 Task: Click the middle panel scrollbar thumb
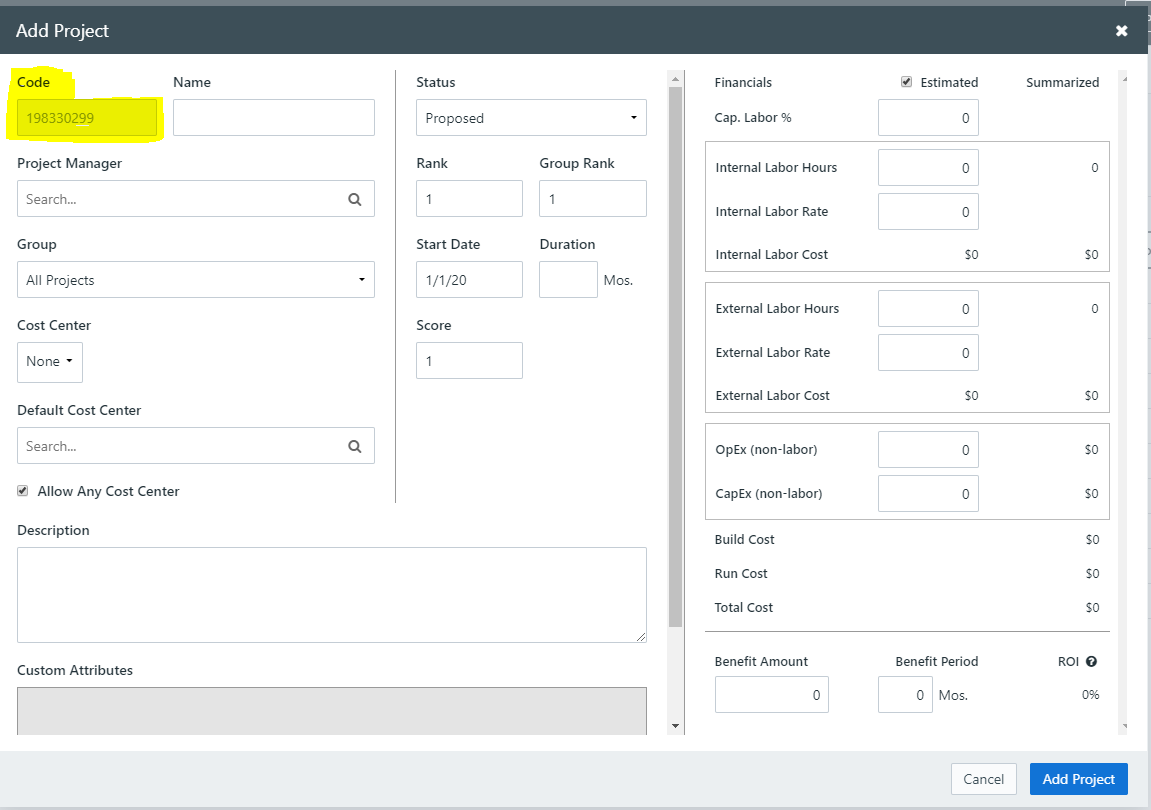click(675, 357)
